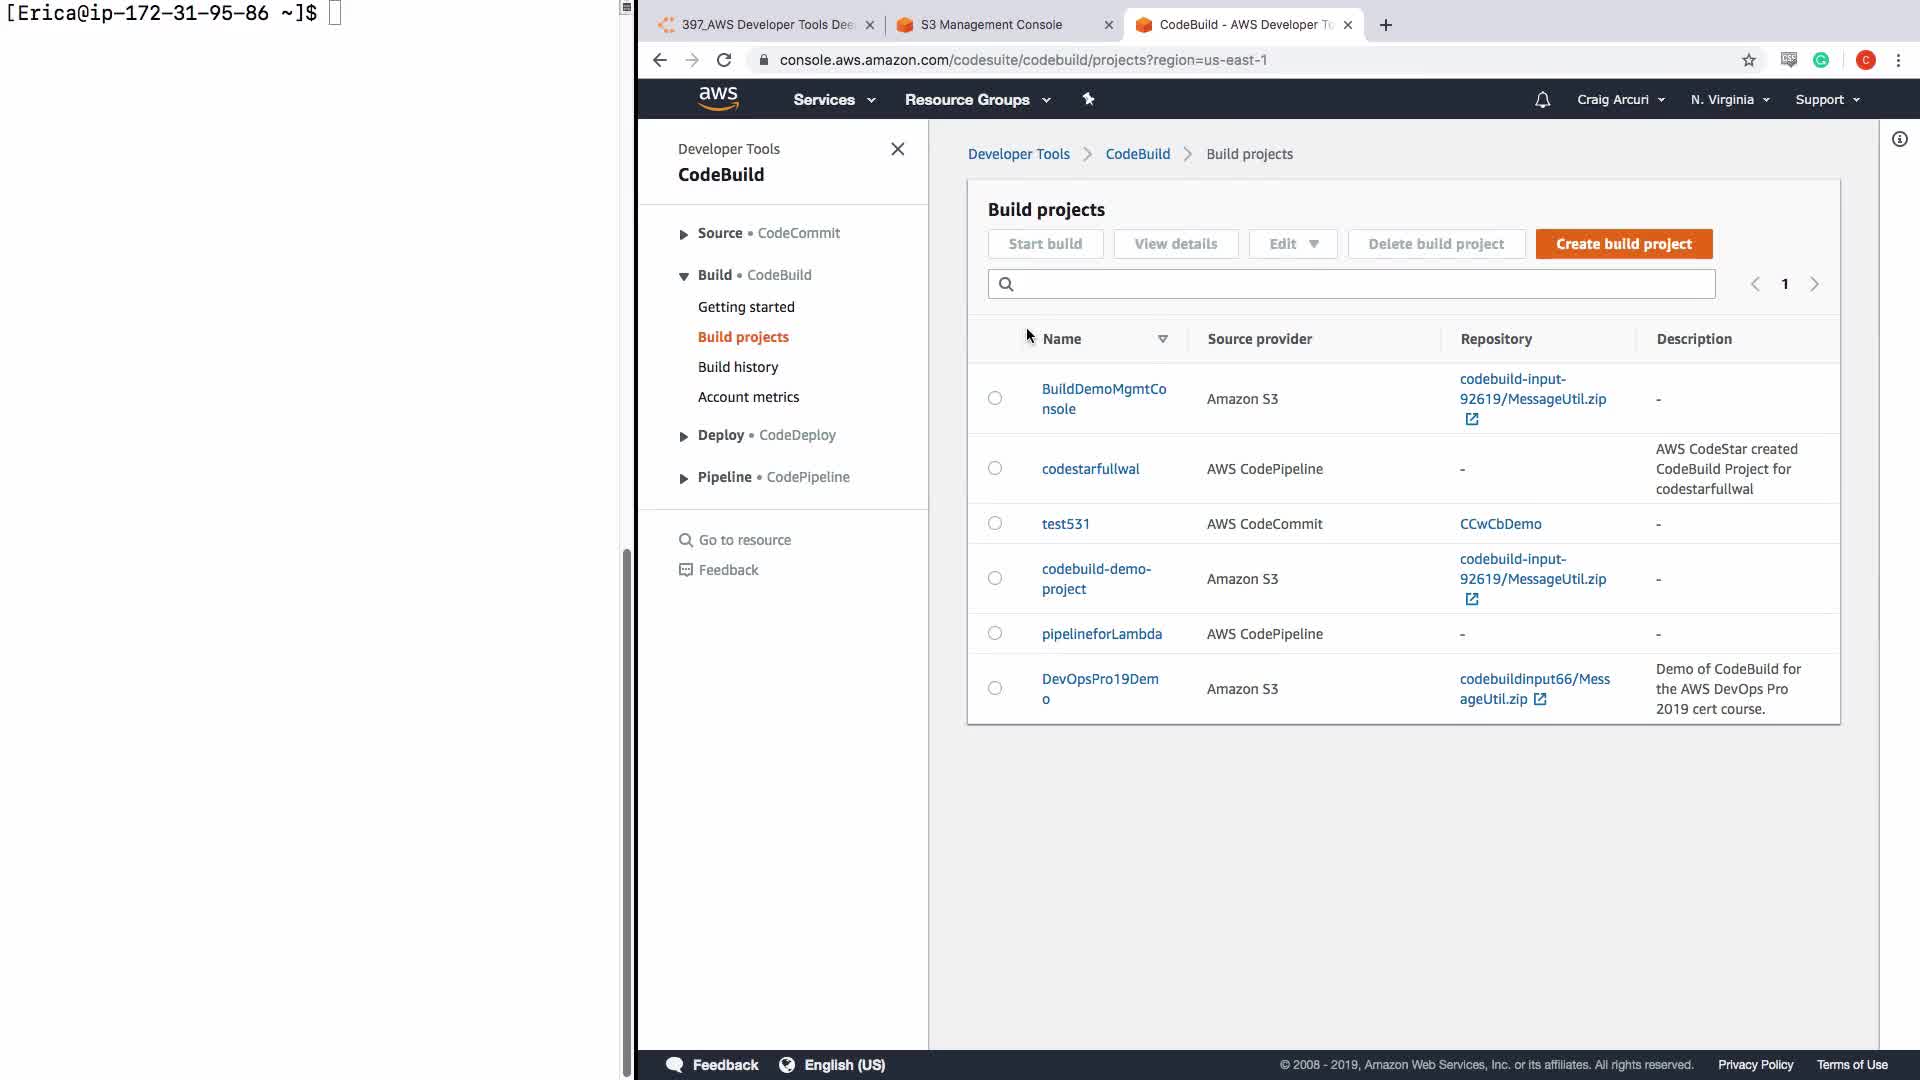Open Build history in the sidebar

pyautogui.click(x=737, y=367)
